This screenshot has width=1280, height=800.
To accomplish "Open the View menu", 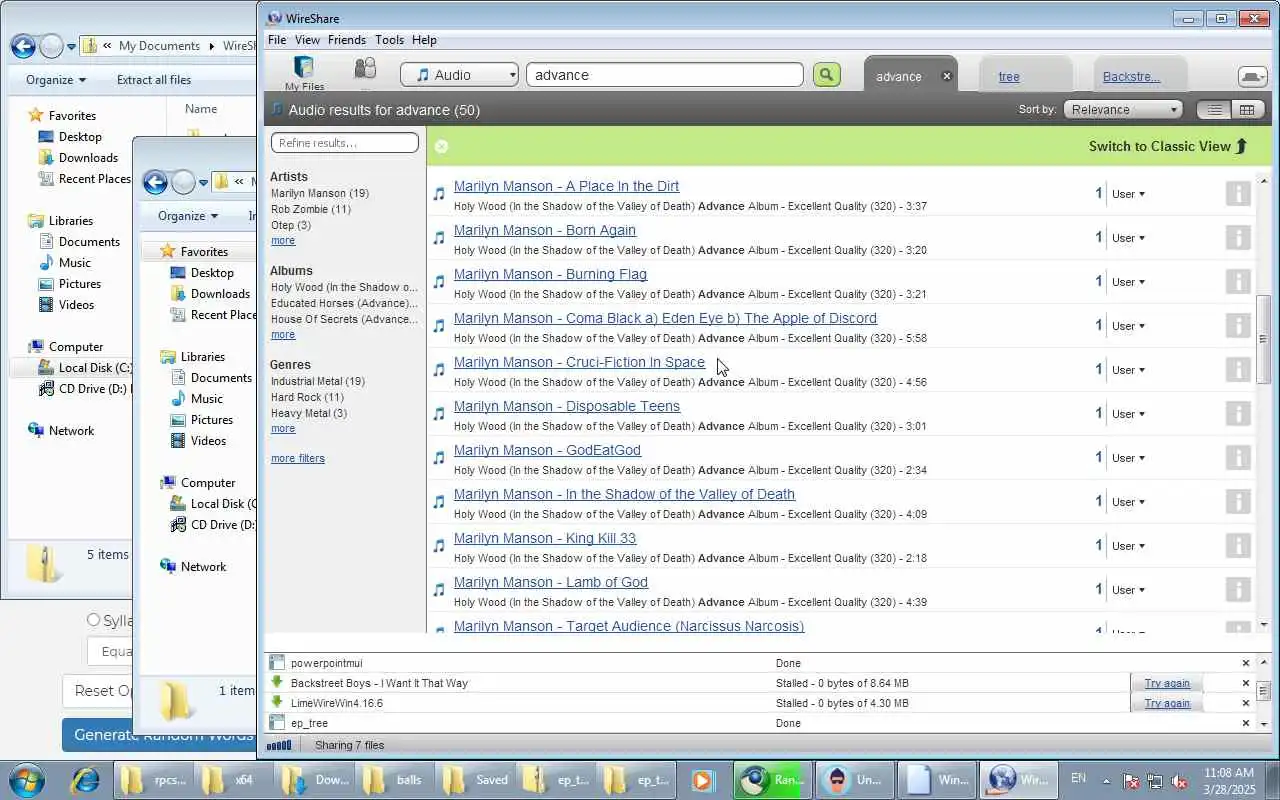I will coord(307,40).
